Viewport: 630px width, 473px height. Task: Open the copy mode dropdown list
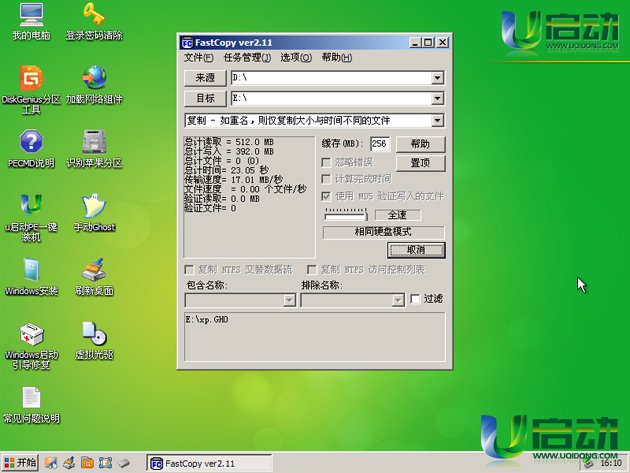[437, 120]
